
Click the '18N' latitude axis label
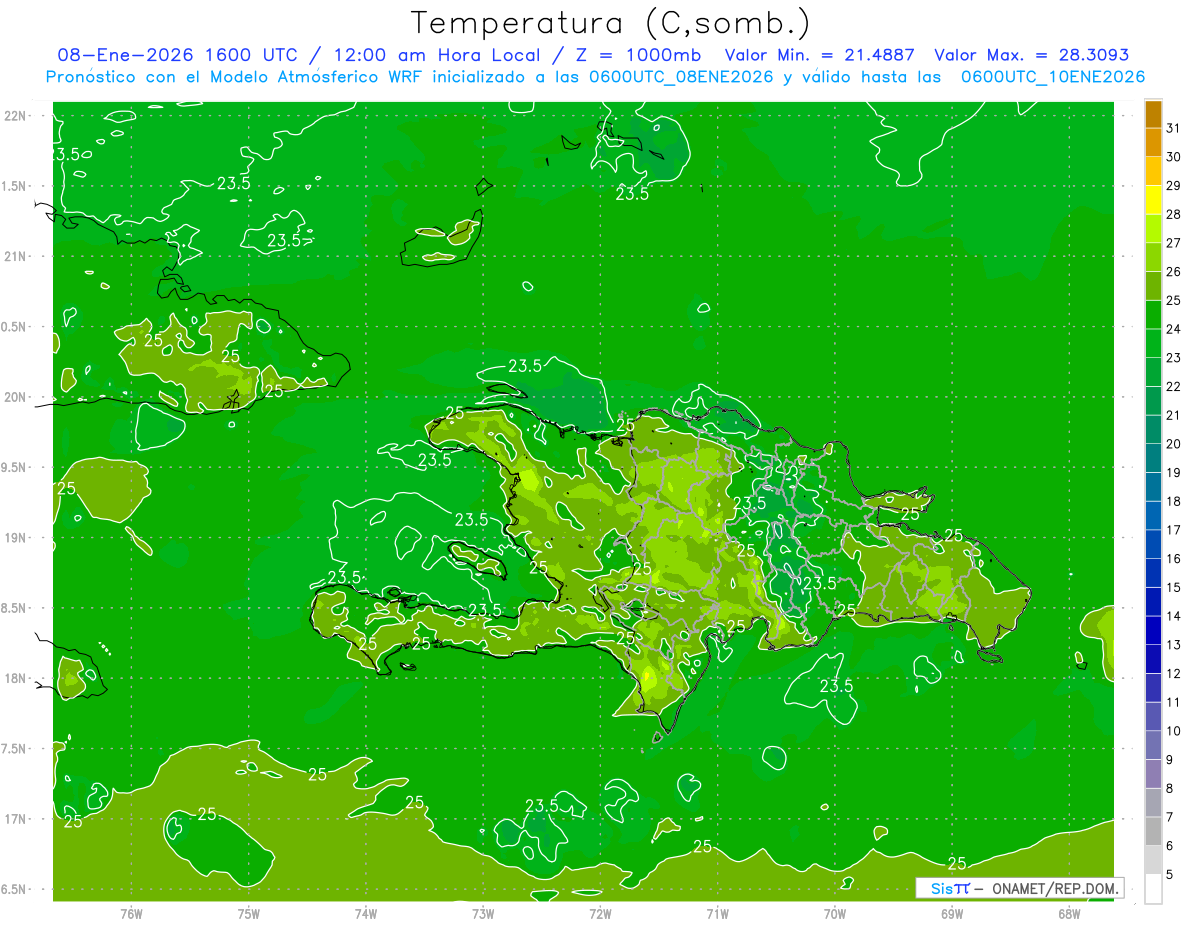pos(14,678)
